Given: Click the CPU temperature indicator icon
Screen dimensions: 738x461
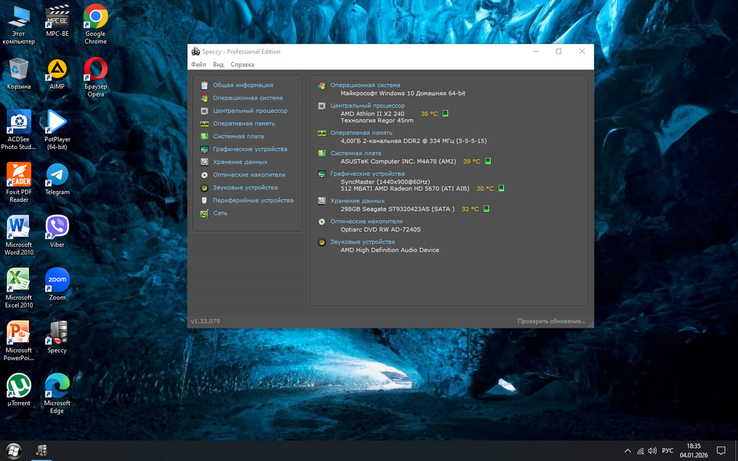Looking at the screenshot, I should pyautogui.click(x=445, y=113).
